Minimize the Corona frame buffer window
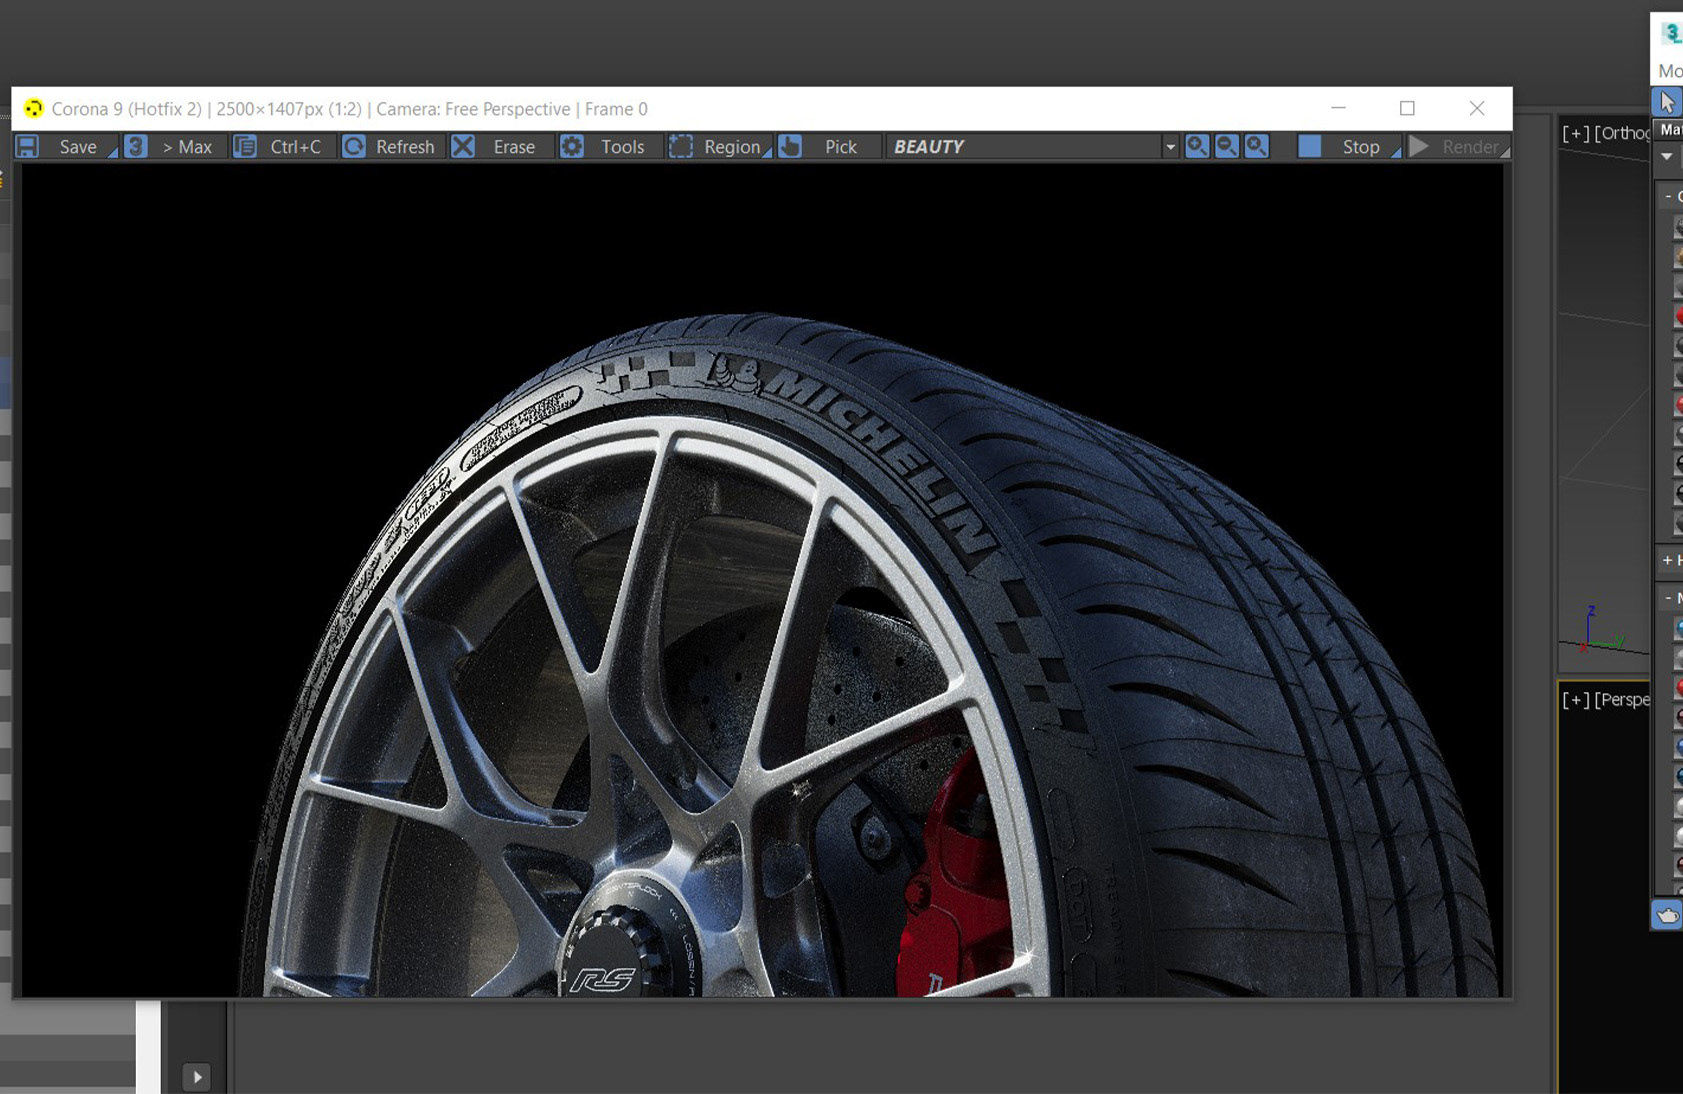 coord(1338,108)
